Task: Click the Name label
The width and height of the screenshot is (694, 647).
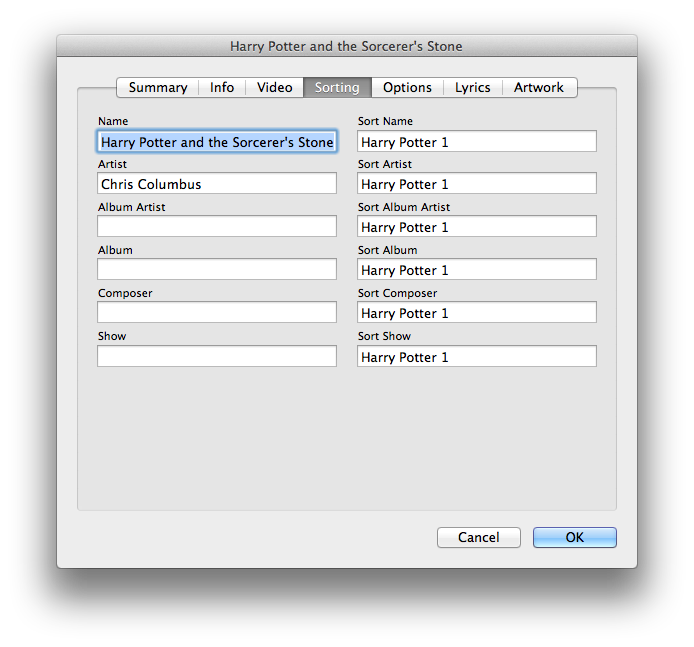Action: (113, 121)
